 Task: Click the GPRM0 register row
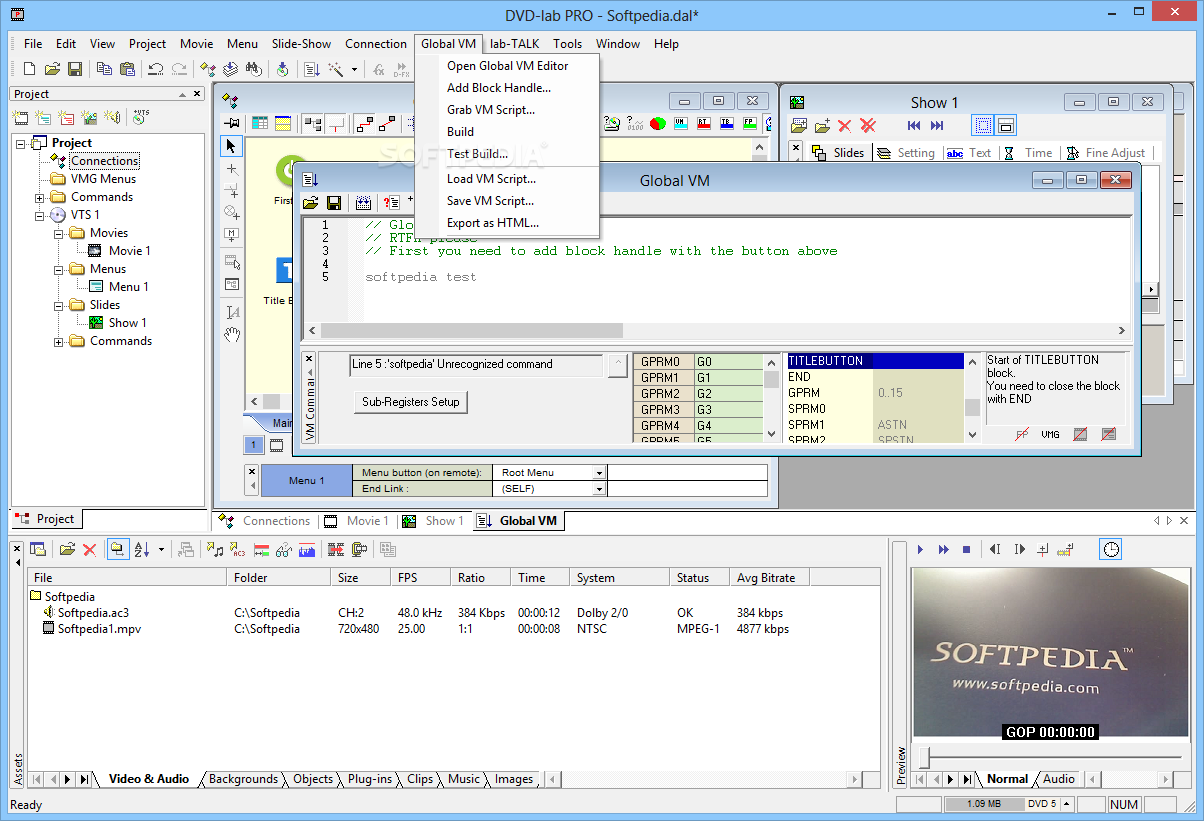[x=699, y=362]
